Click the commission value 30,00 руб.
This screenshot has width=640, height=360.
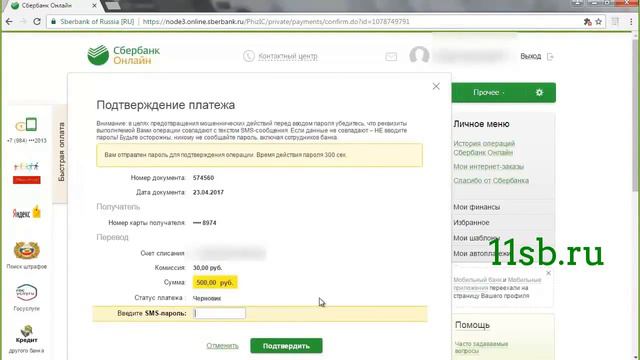pos(207,268)
